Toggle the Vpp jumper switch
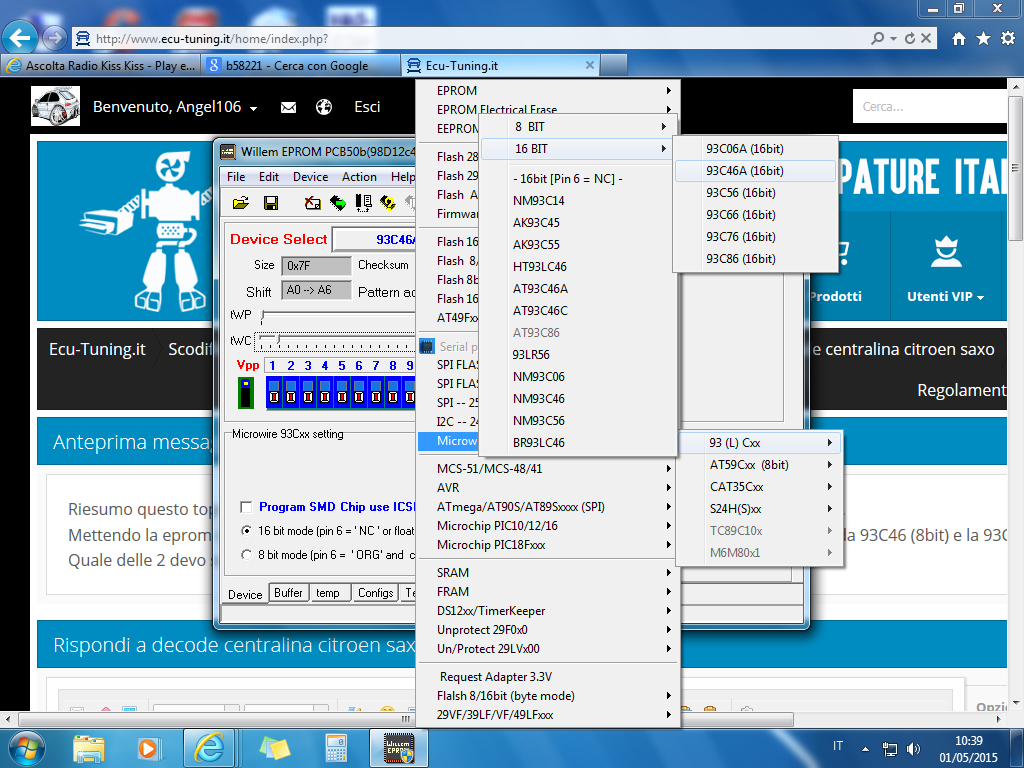 point(246,392)
